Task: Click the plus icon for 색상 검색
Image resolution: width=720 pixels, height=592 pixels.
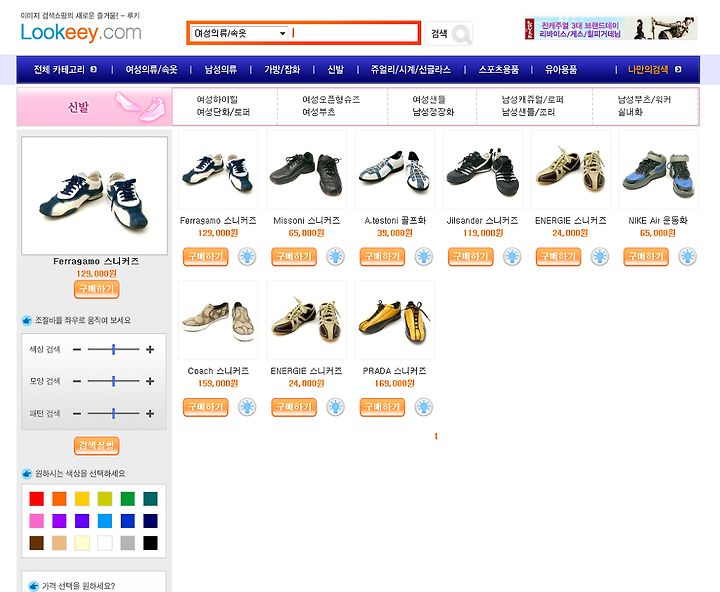Action: (150, 350)
